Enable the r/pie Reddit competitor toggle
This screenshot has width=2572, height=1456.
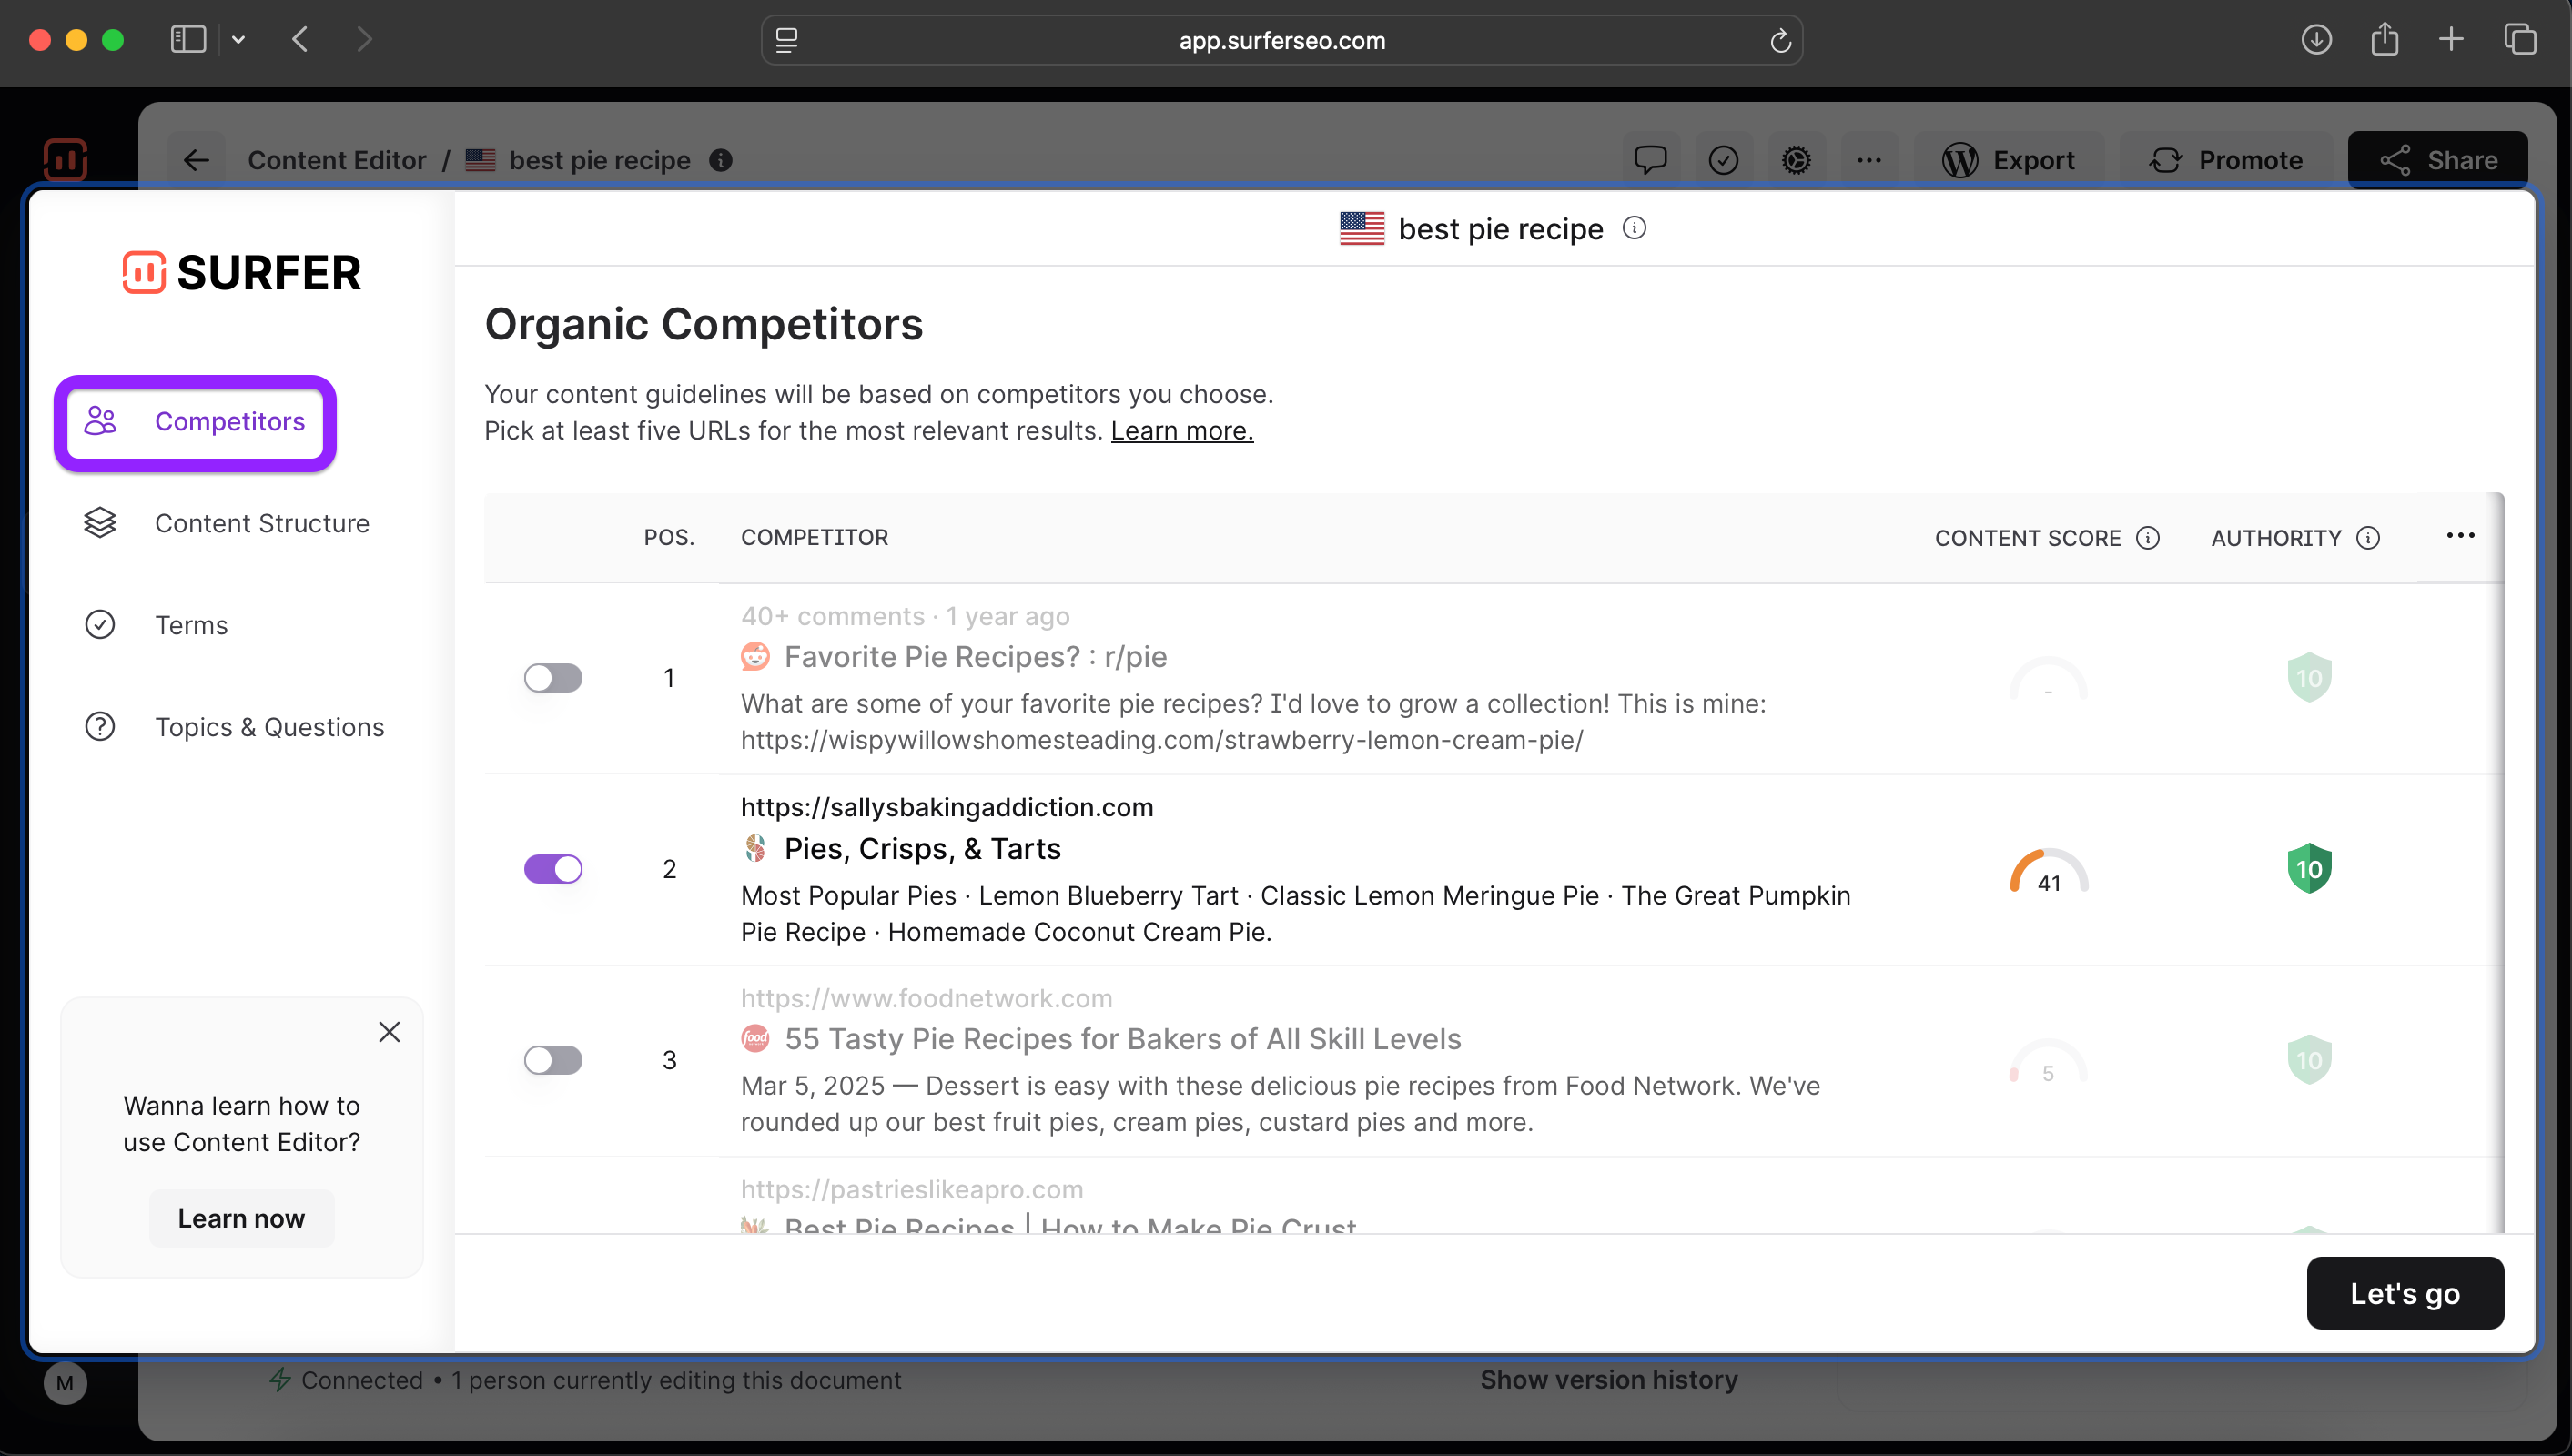(x=553, y=678)
